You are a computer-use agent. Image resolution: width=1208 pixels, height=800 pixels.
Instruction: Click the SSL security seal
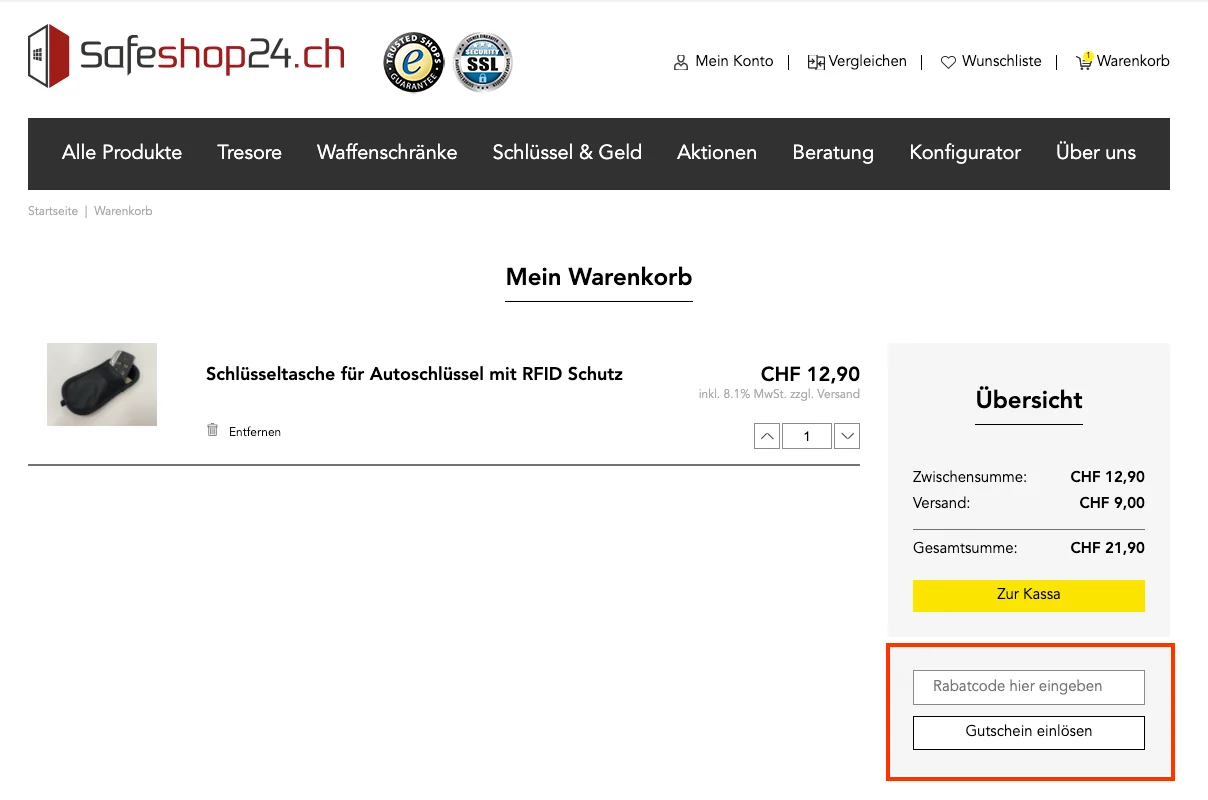pyautogui.click(x=483, y=61)
